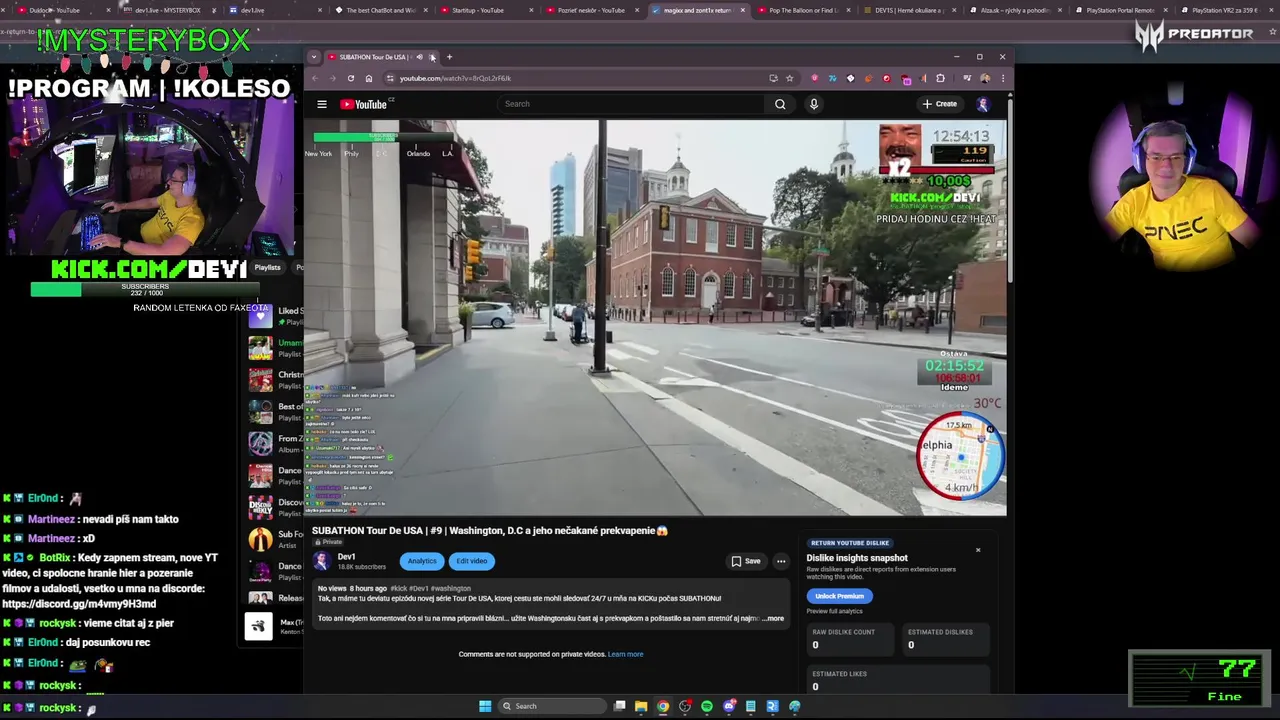Expand the tab search dropdown arrow
1280x720 pixels.
(314, 57)
